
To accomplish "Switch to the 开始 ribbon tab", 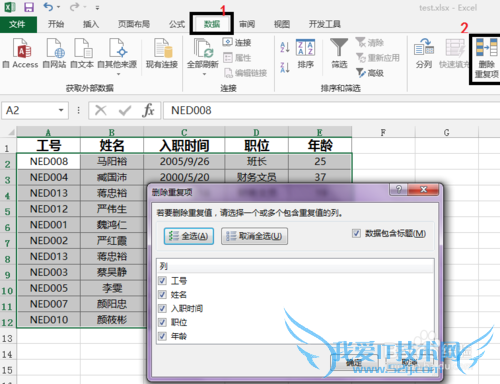I will point(56,24).
